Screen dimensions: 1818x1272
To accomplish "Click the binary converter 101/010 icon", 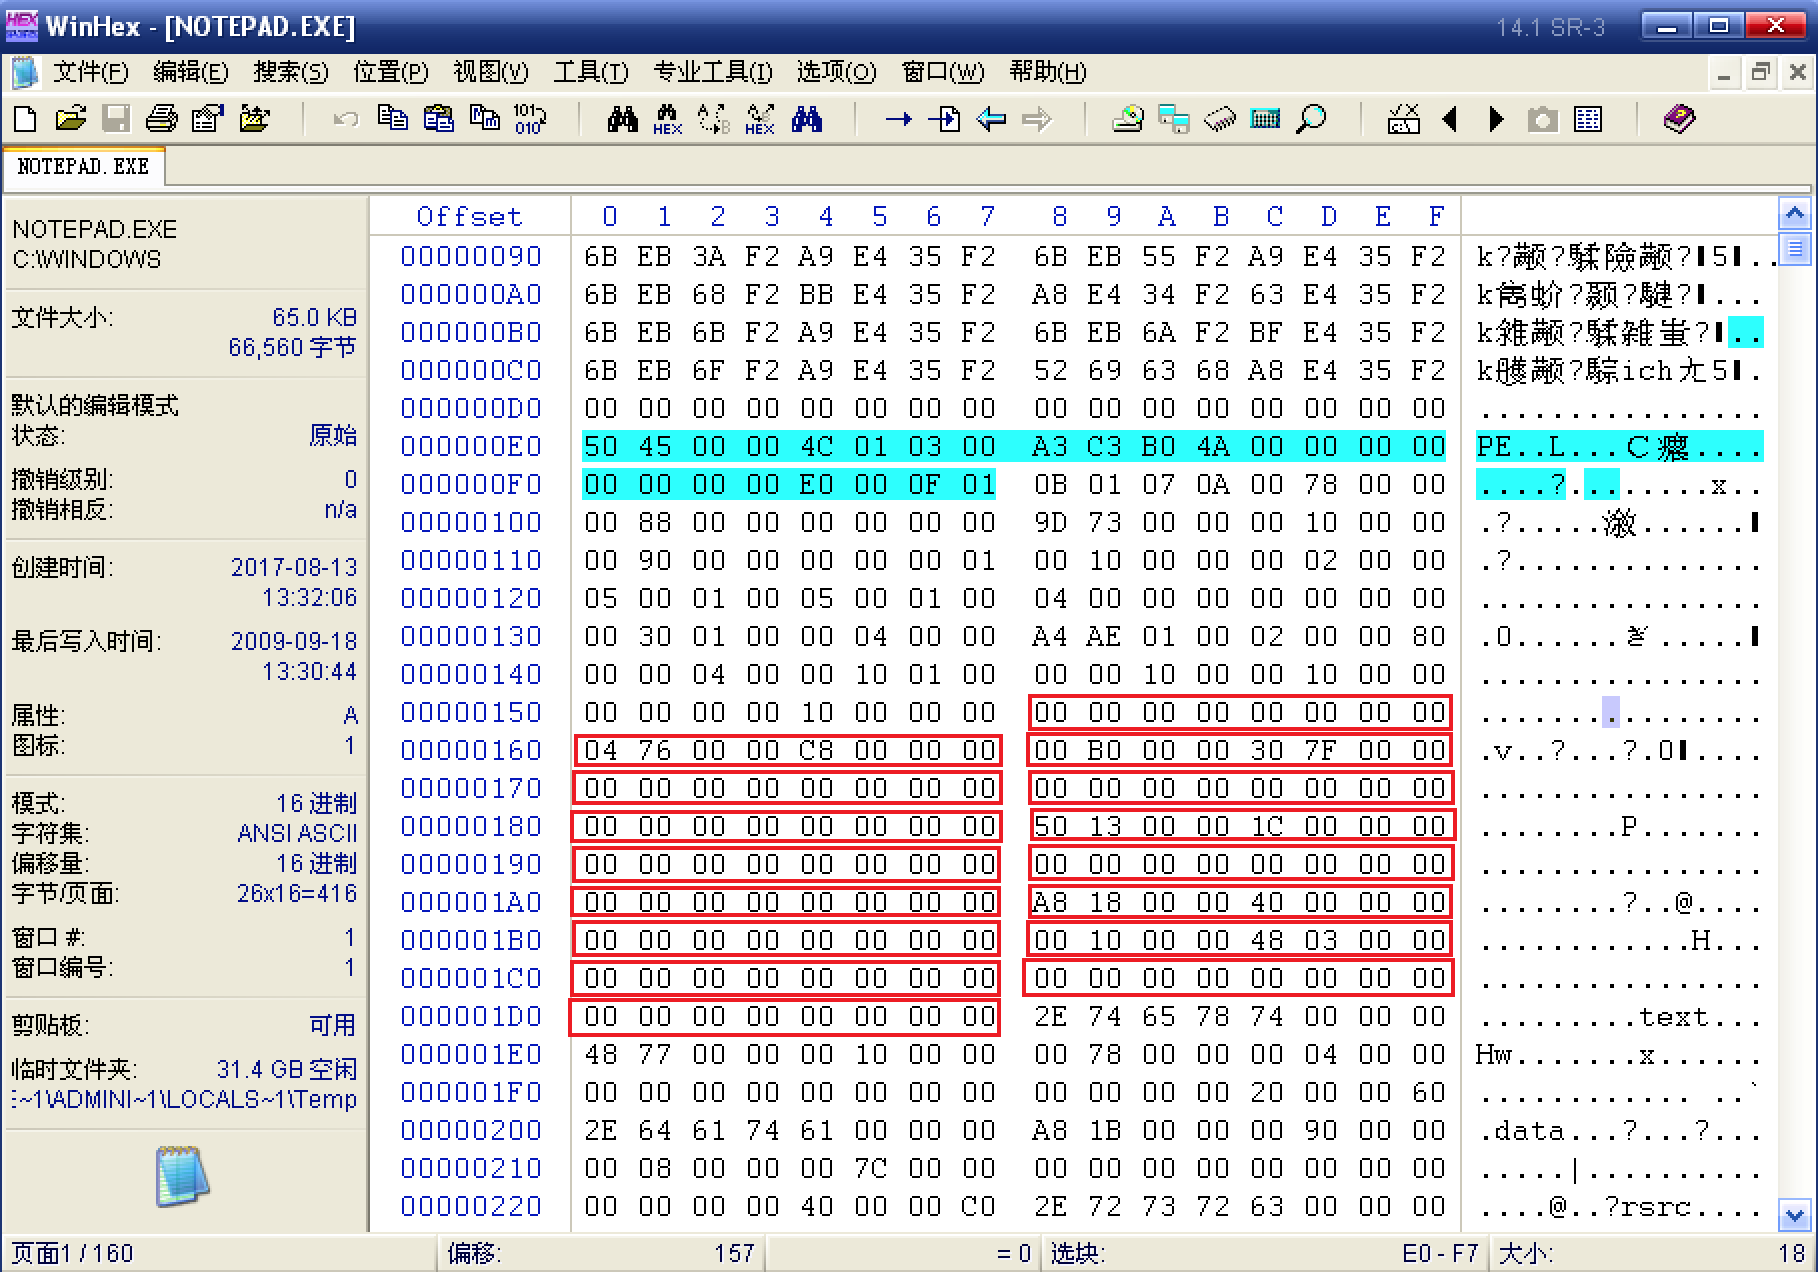I will pyautogui.click(x=530, y=118).
